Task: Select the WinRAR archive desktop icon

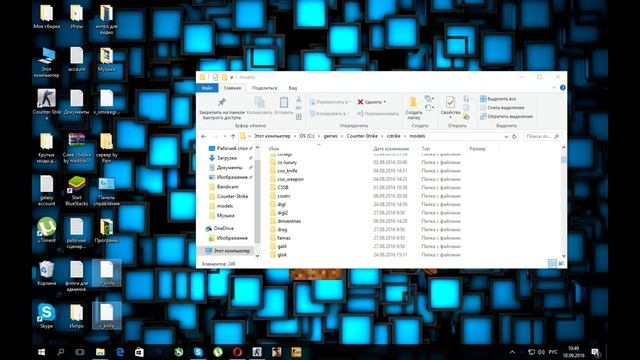Action: [x=76, y=147]
